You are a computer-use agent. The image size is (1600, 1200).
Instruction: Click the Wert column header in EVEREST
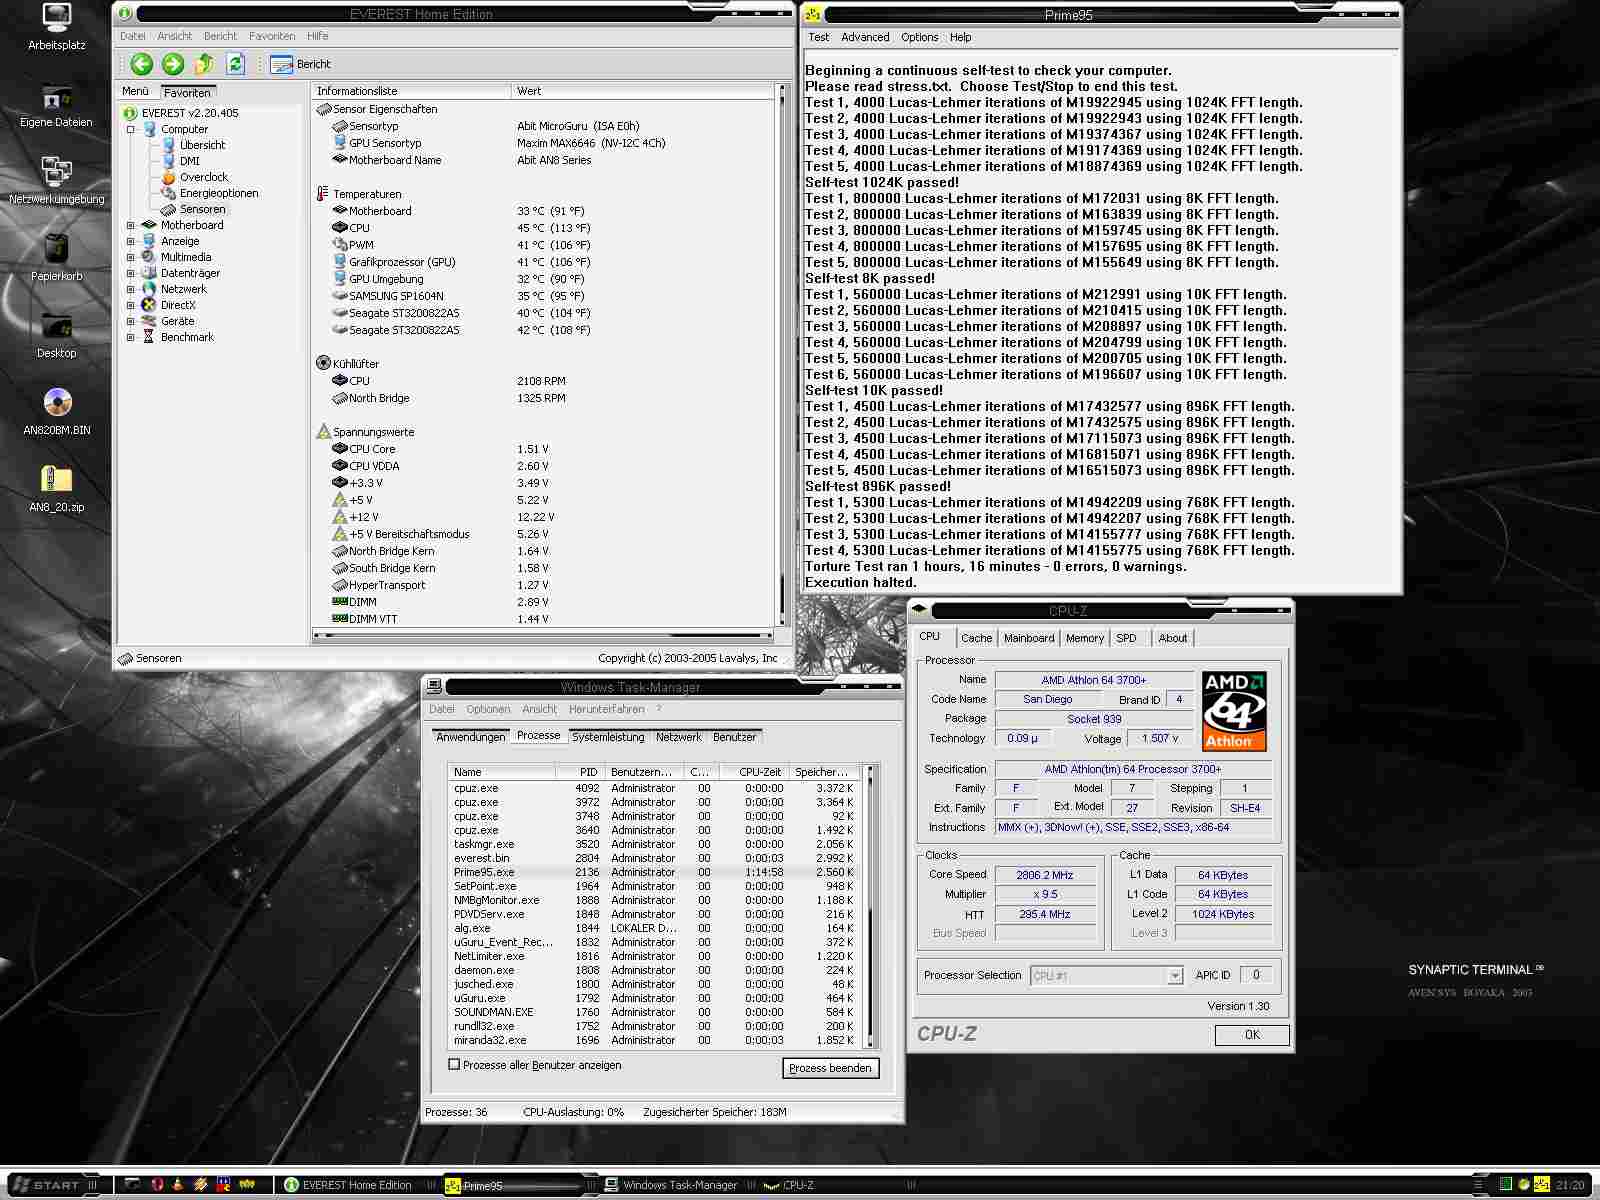coord(642,91)
